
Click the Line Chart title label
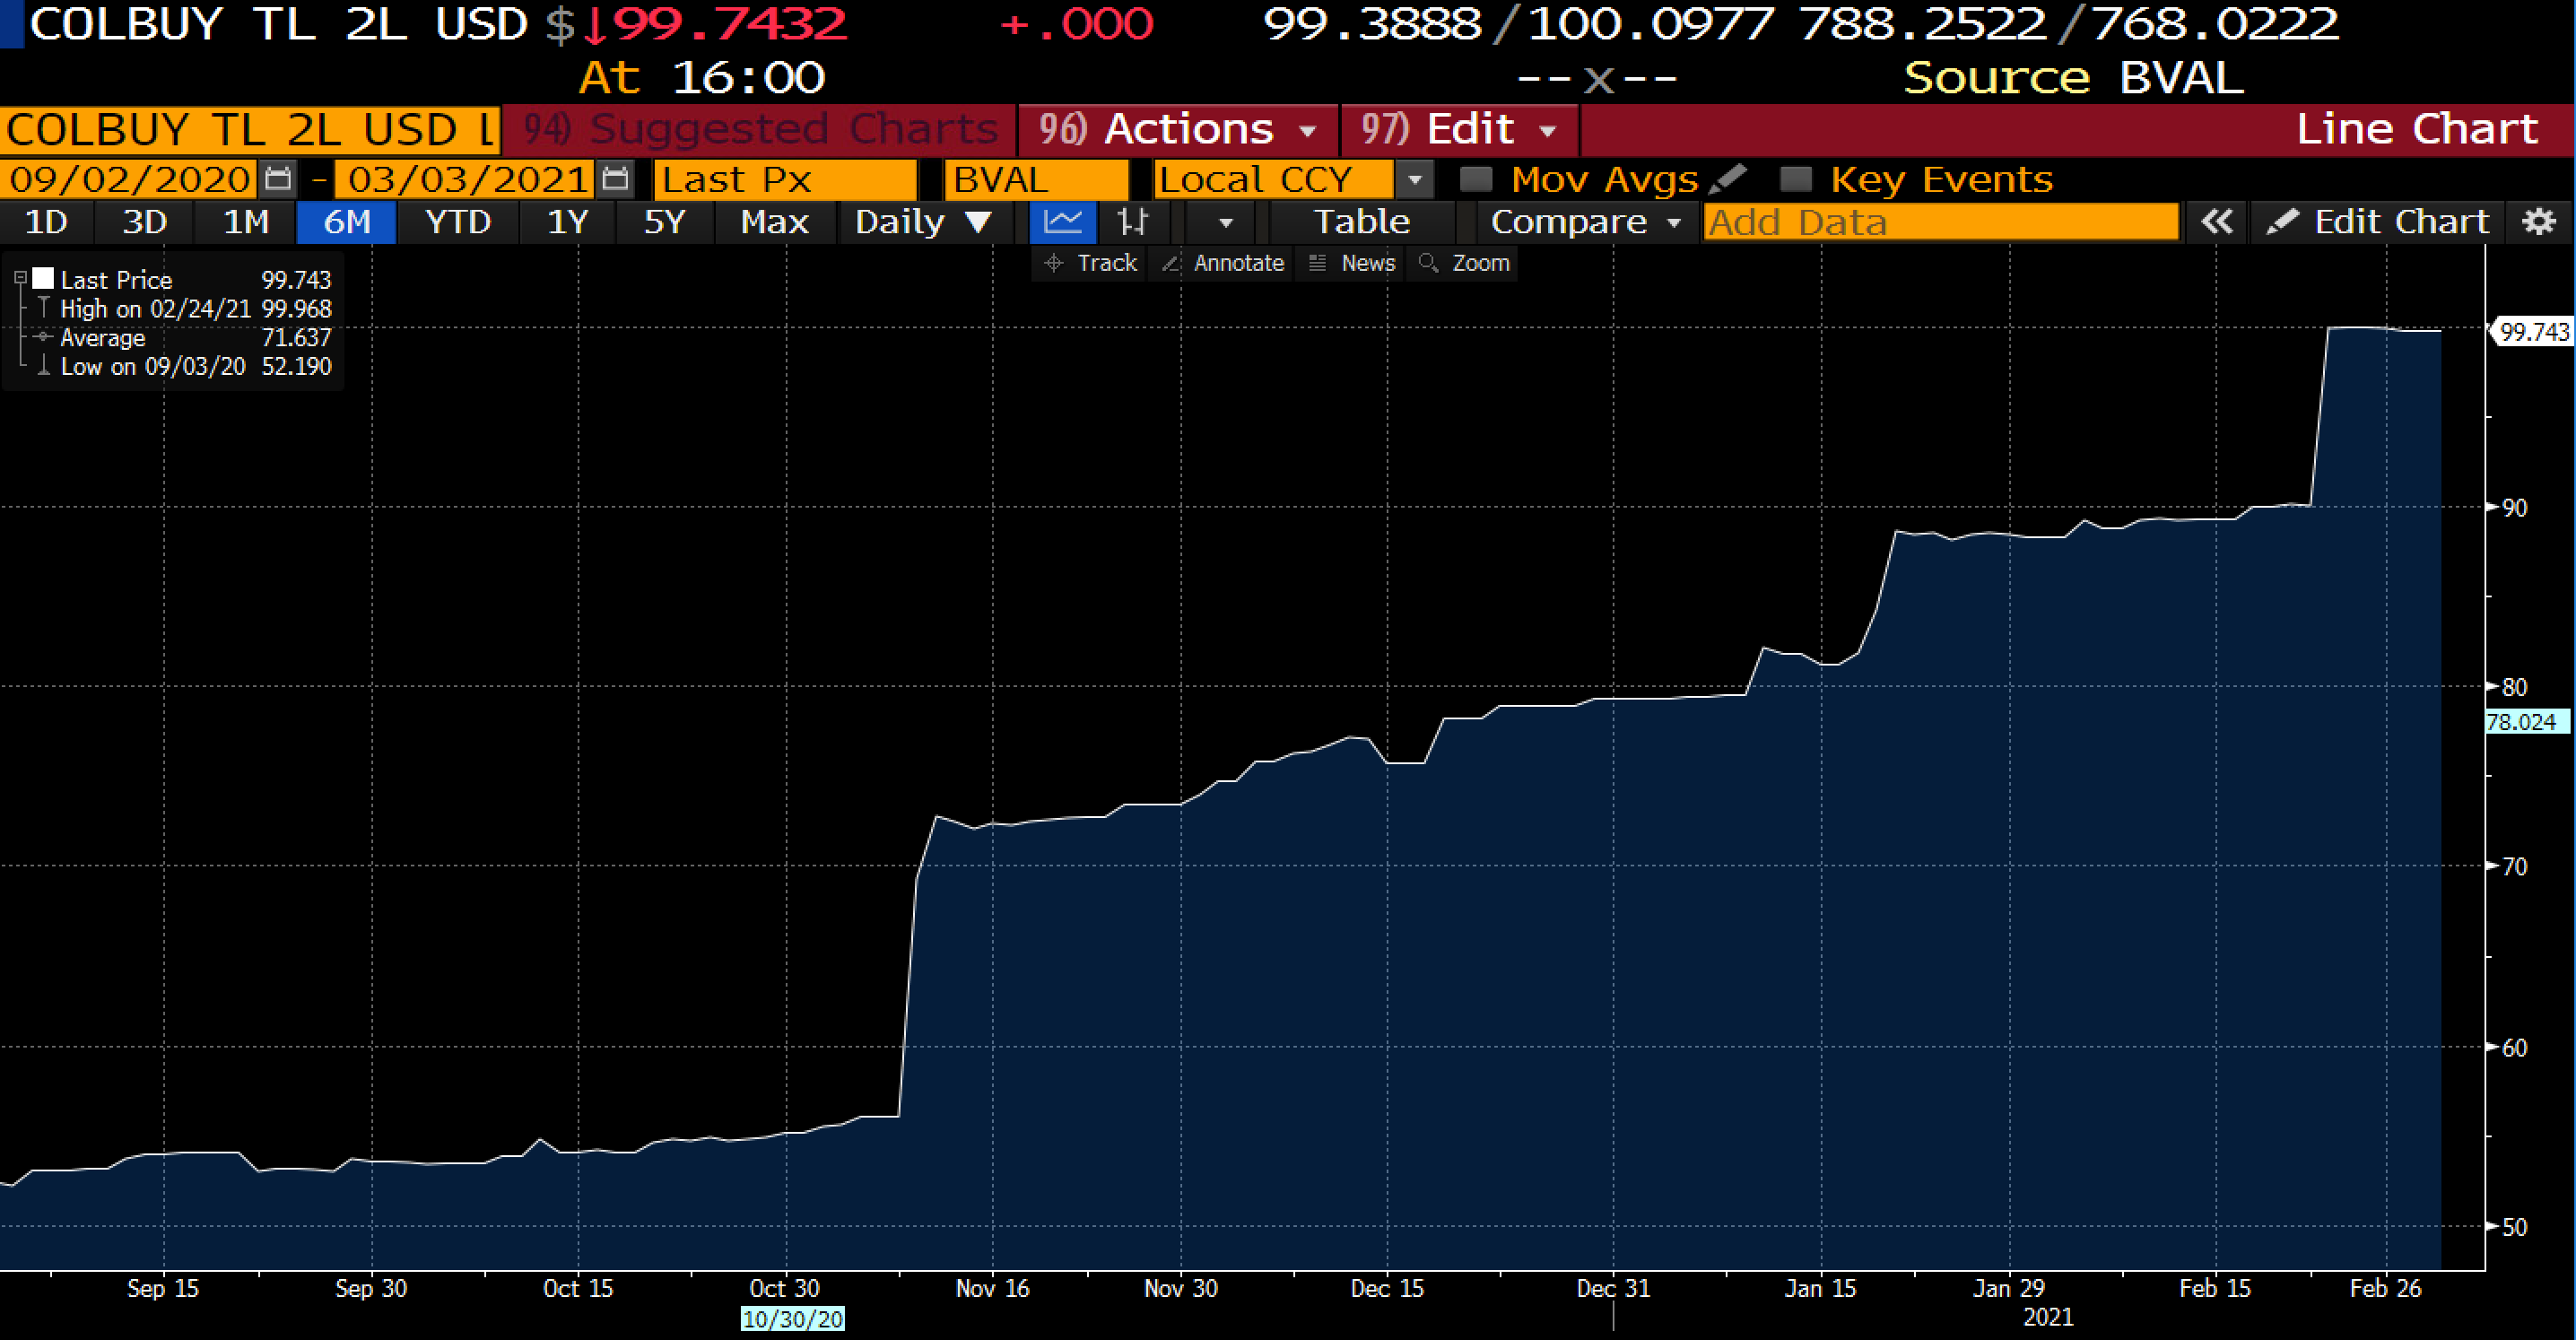click(2417, 129)
